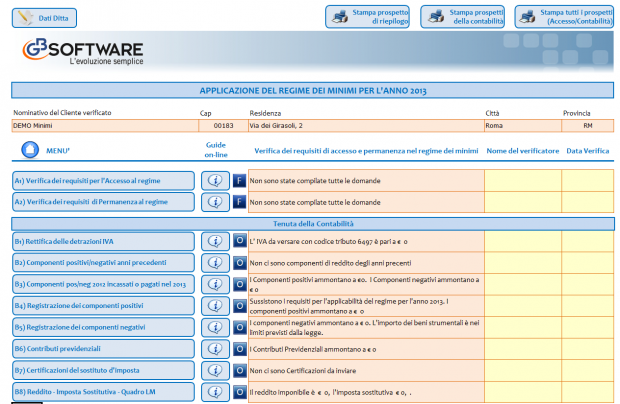Open online guide icon for A1 row
Viewport: 620px width, 404px height.
[x=215, y=181]
